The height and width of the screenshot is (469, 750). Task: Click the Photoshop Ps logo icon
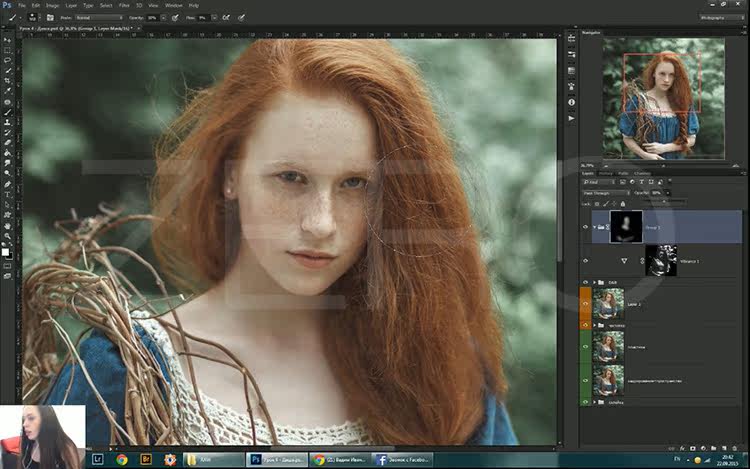click(7, 5)
